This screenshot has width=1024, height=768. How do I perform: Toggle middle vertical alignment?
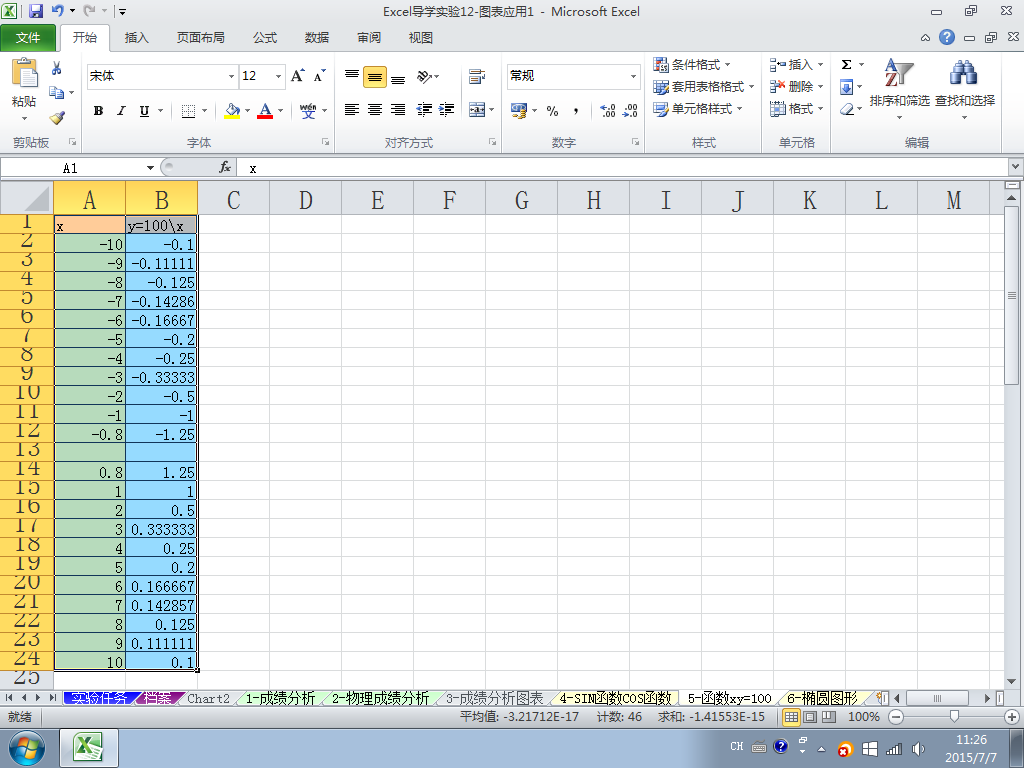[x=375, y=77]
